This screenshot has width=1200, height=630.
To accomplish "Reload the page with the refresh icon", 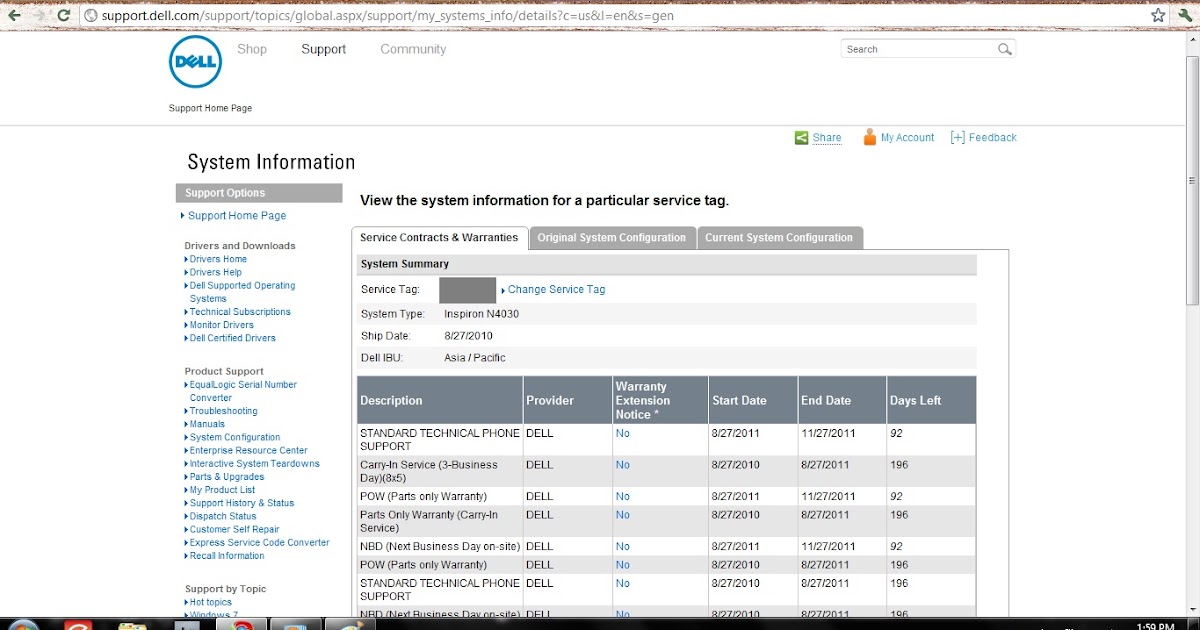I will coord(65,16).
